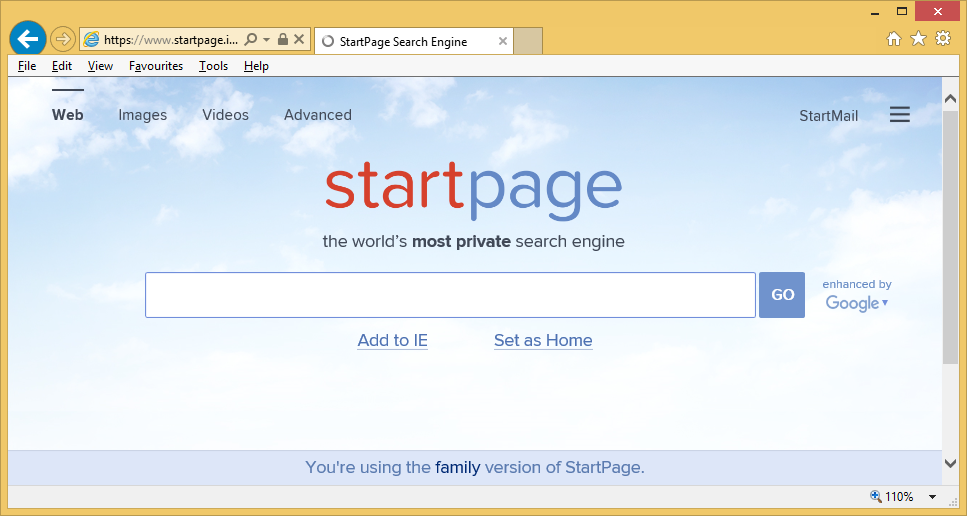The image size is (967, 516).
Task: Click the scrollbar up arrow
Action: (x=950, y=98)
